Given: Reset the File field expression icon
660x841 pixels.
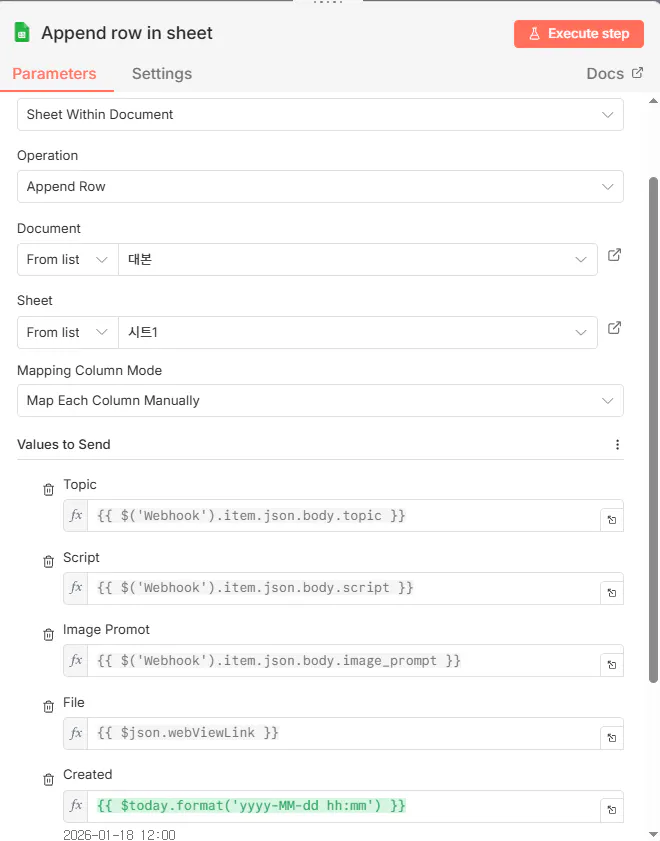Looking at the screenshot, I should pos(611,737).
